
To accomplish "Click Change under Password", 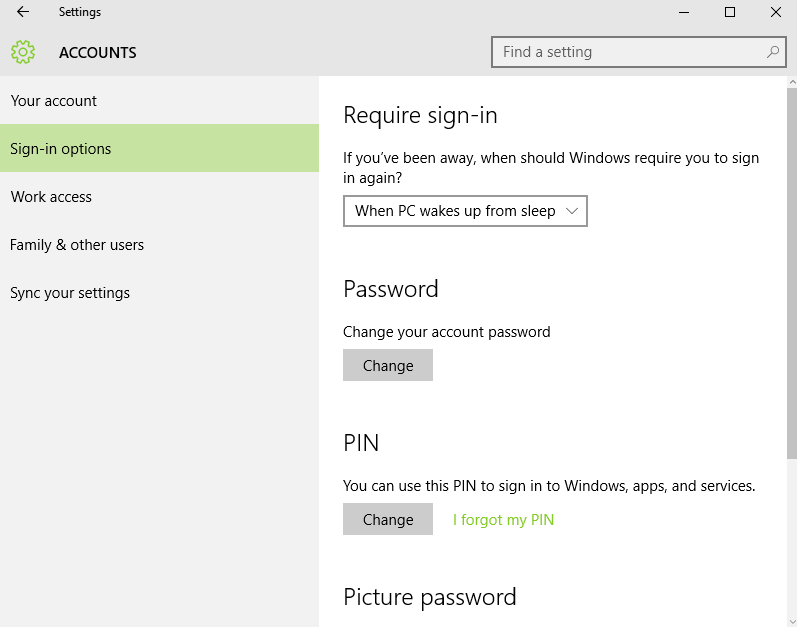I will (x=388, y=365).
